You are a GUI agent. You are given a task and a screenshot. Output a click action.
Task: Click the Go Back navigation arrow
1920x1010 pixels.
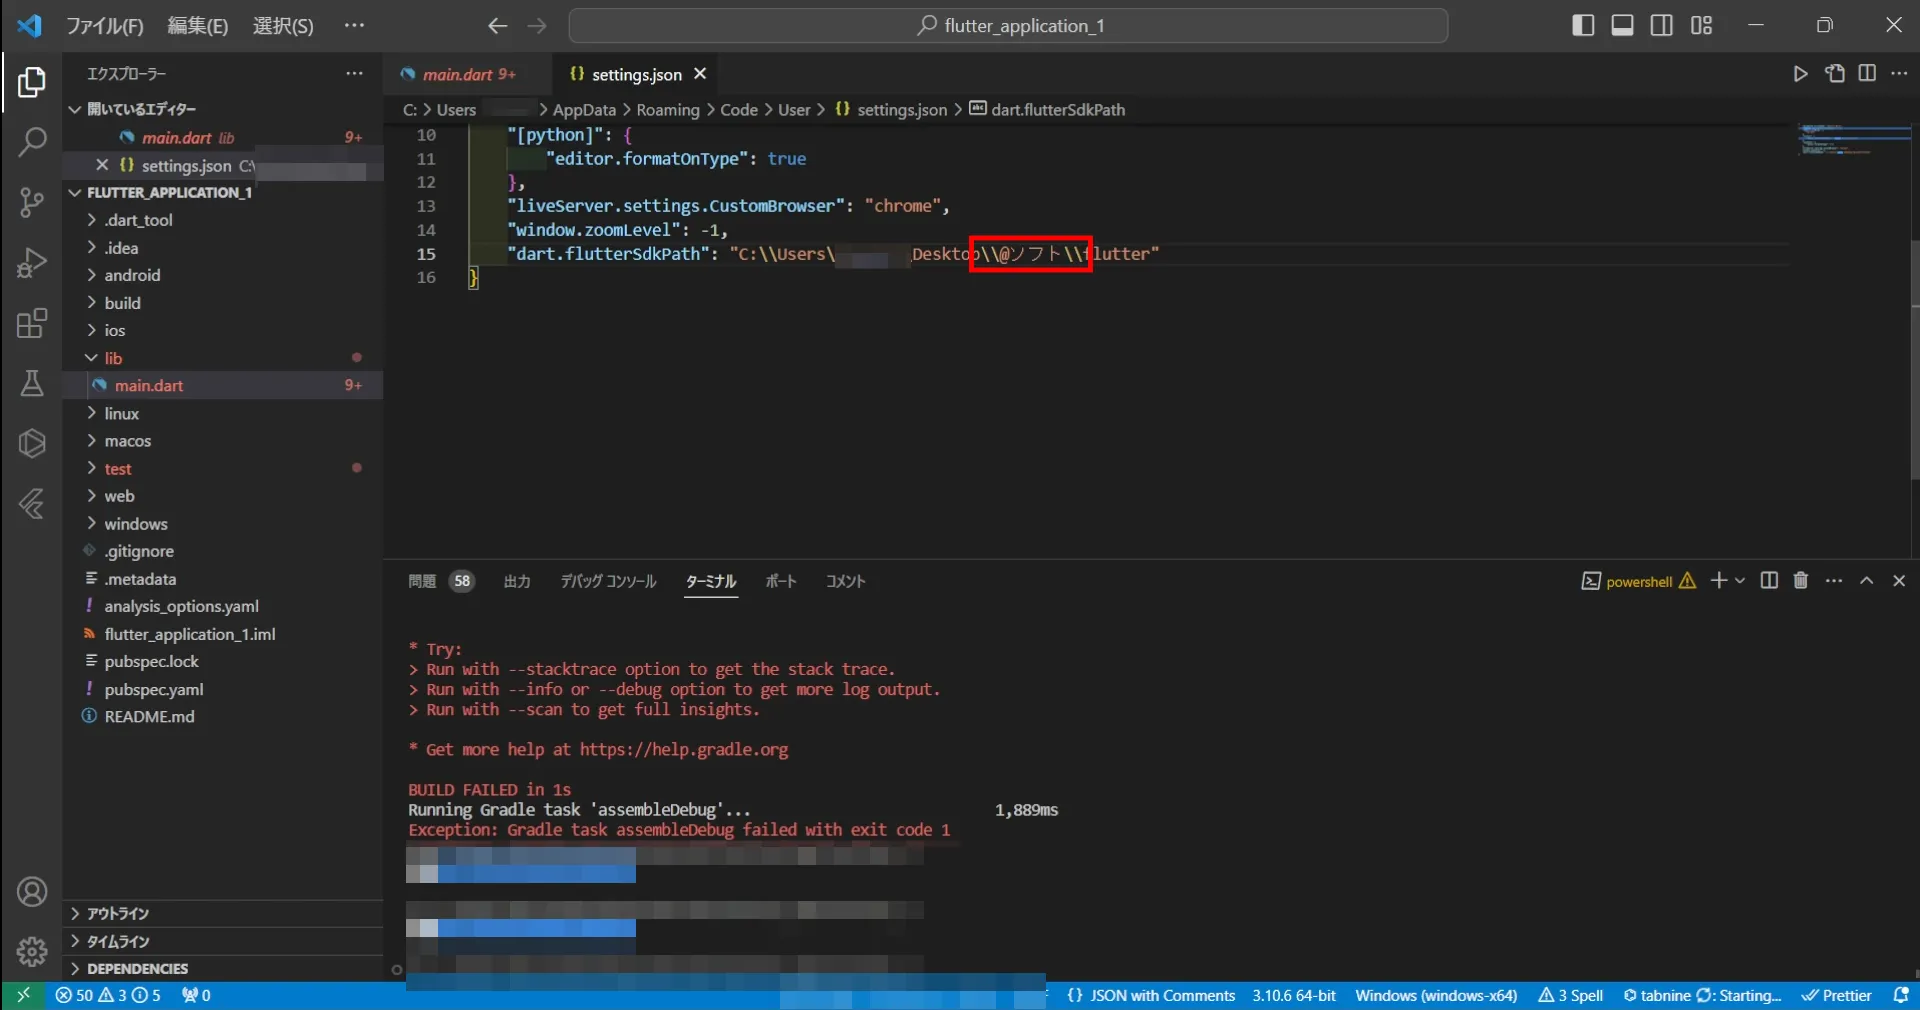click(497, 26)
